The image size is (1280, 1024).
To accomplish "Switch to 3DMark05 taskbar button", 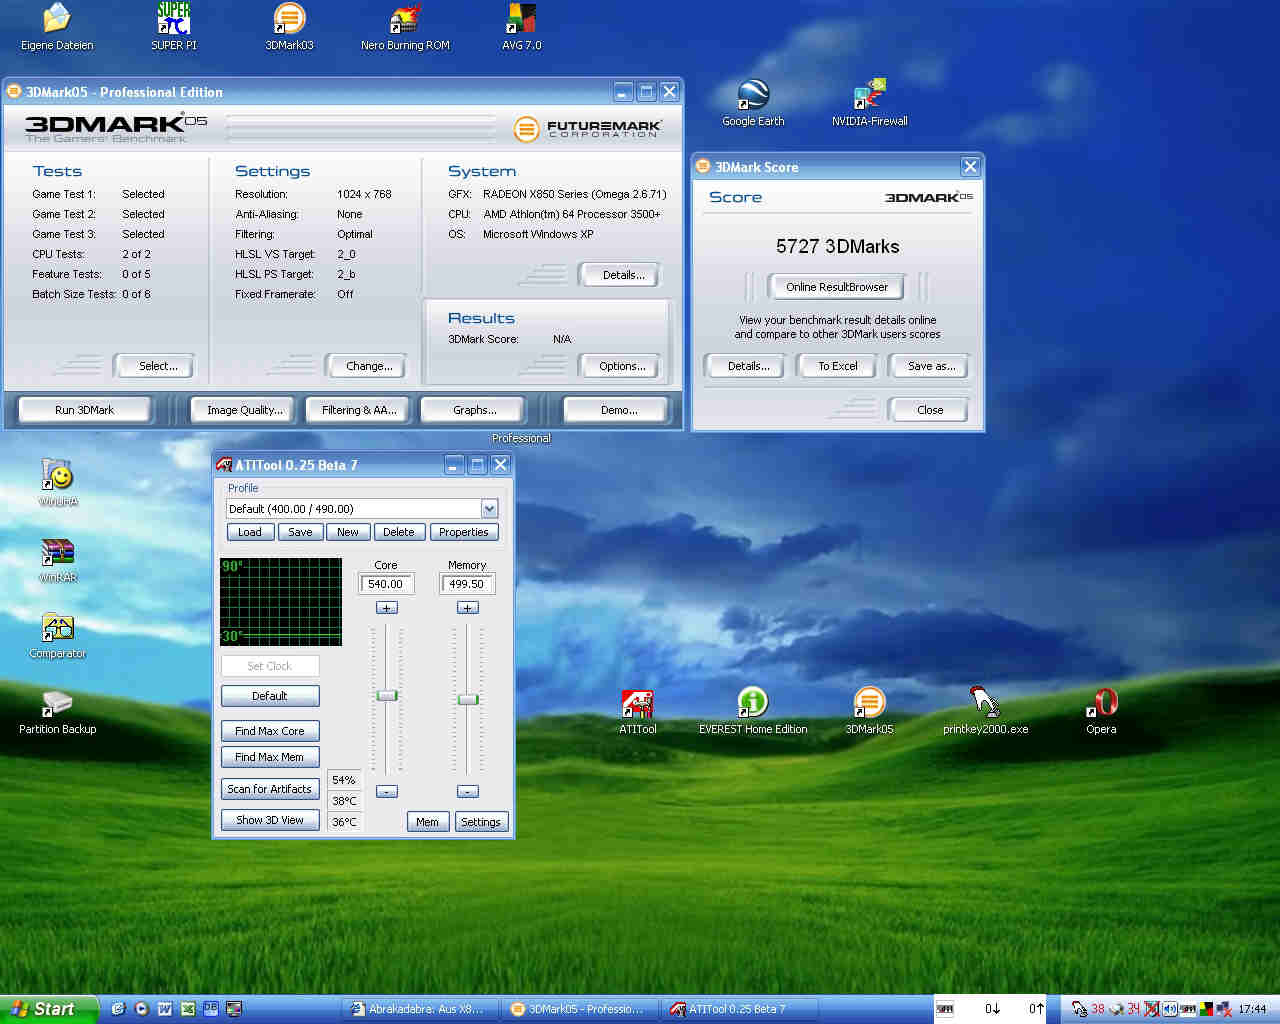I will point(580,1009).
